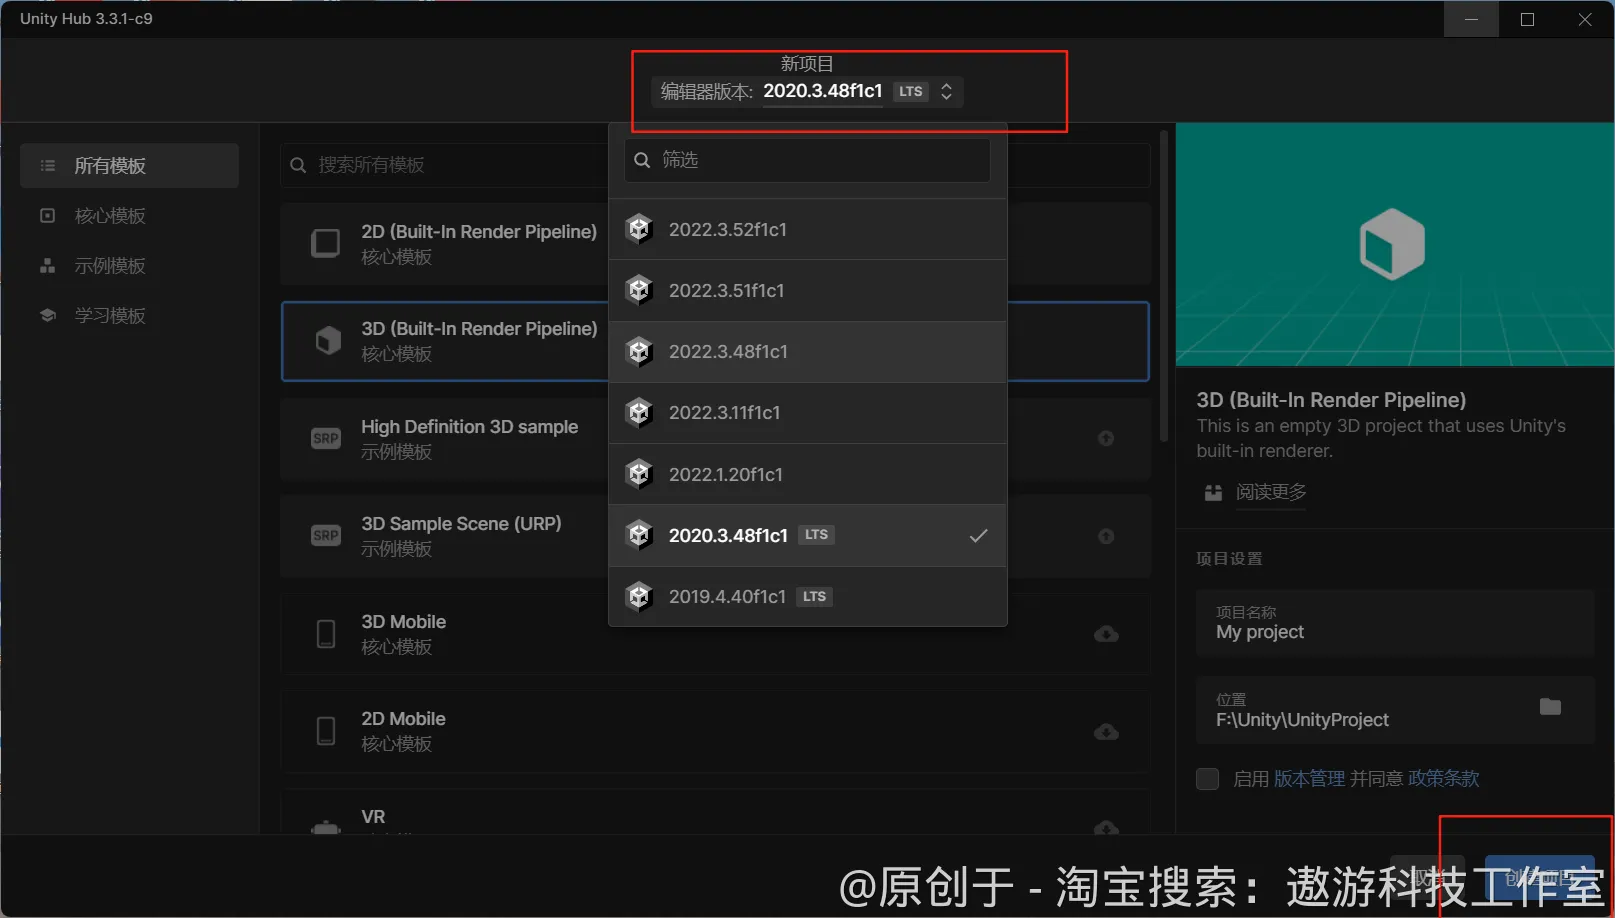This screenshot has height=918, width=1615.
Task: Enable the version control checkbox
Action: coord(1208,779)
